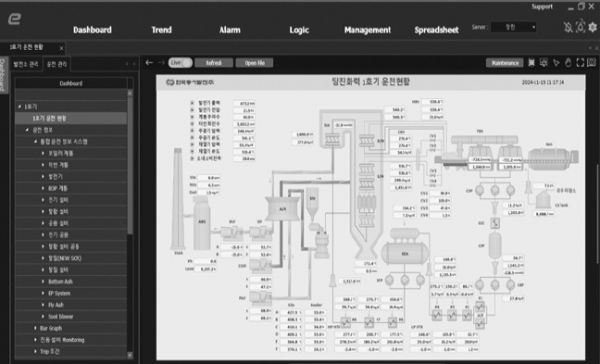Select the hand pan tool

click(568, 63)
